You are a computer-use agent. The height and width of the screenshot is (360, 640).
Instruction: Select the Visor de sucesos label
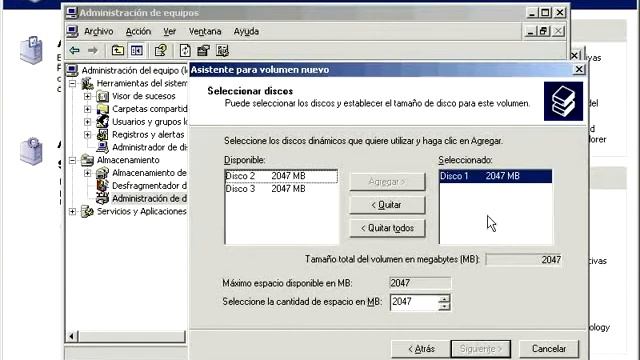pyautogui.click(x=144, y=96)
